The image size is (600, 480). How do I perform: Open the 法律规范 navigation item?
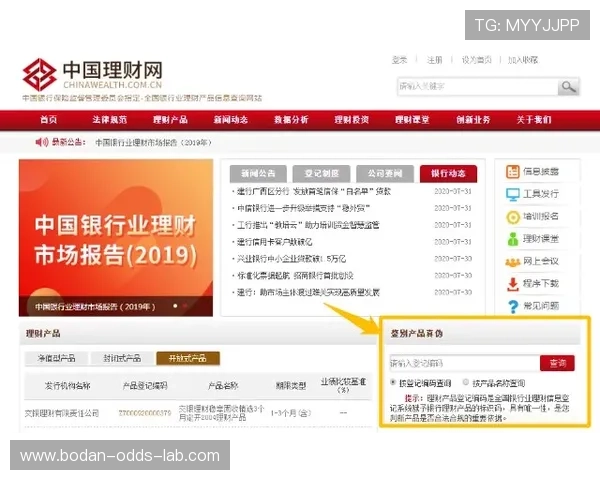pos(109,120)
